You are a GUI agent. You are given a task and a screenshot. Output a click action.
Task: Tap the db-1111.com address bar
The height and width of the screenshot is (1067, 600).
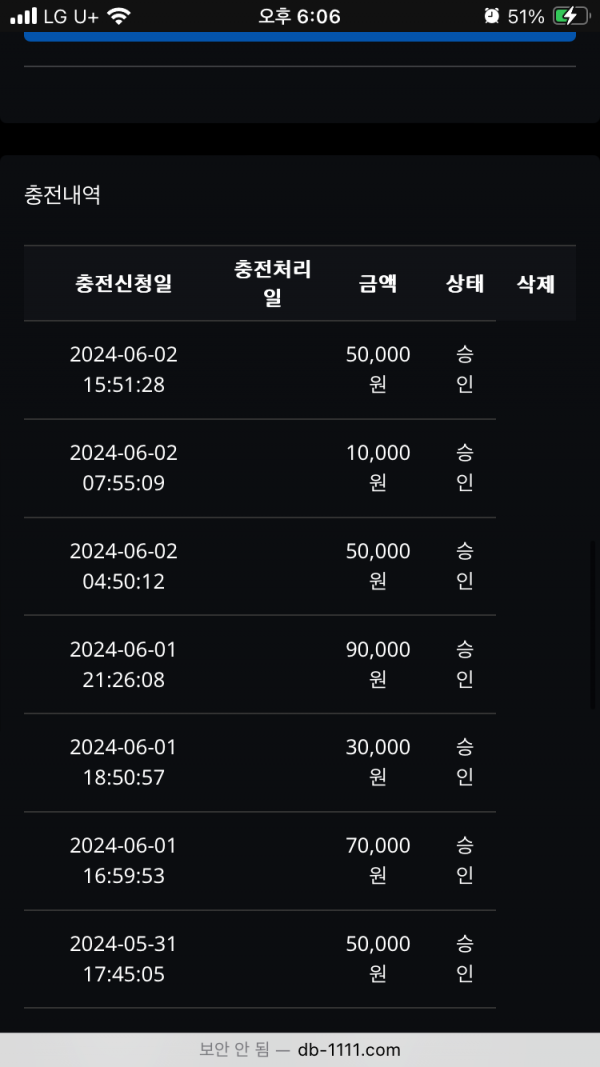(300, 1050)
